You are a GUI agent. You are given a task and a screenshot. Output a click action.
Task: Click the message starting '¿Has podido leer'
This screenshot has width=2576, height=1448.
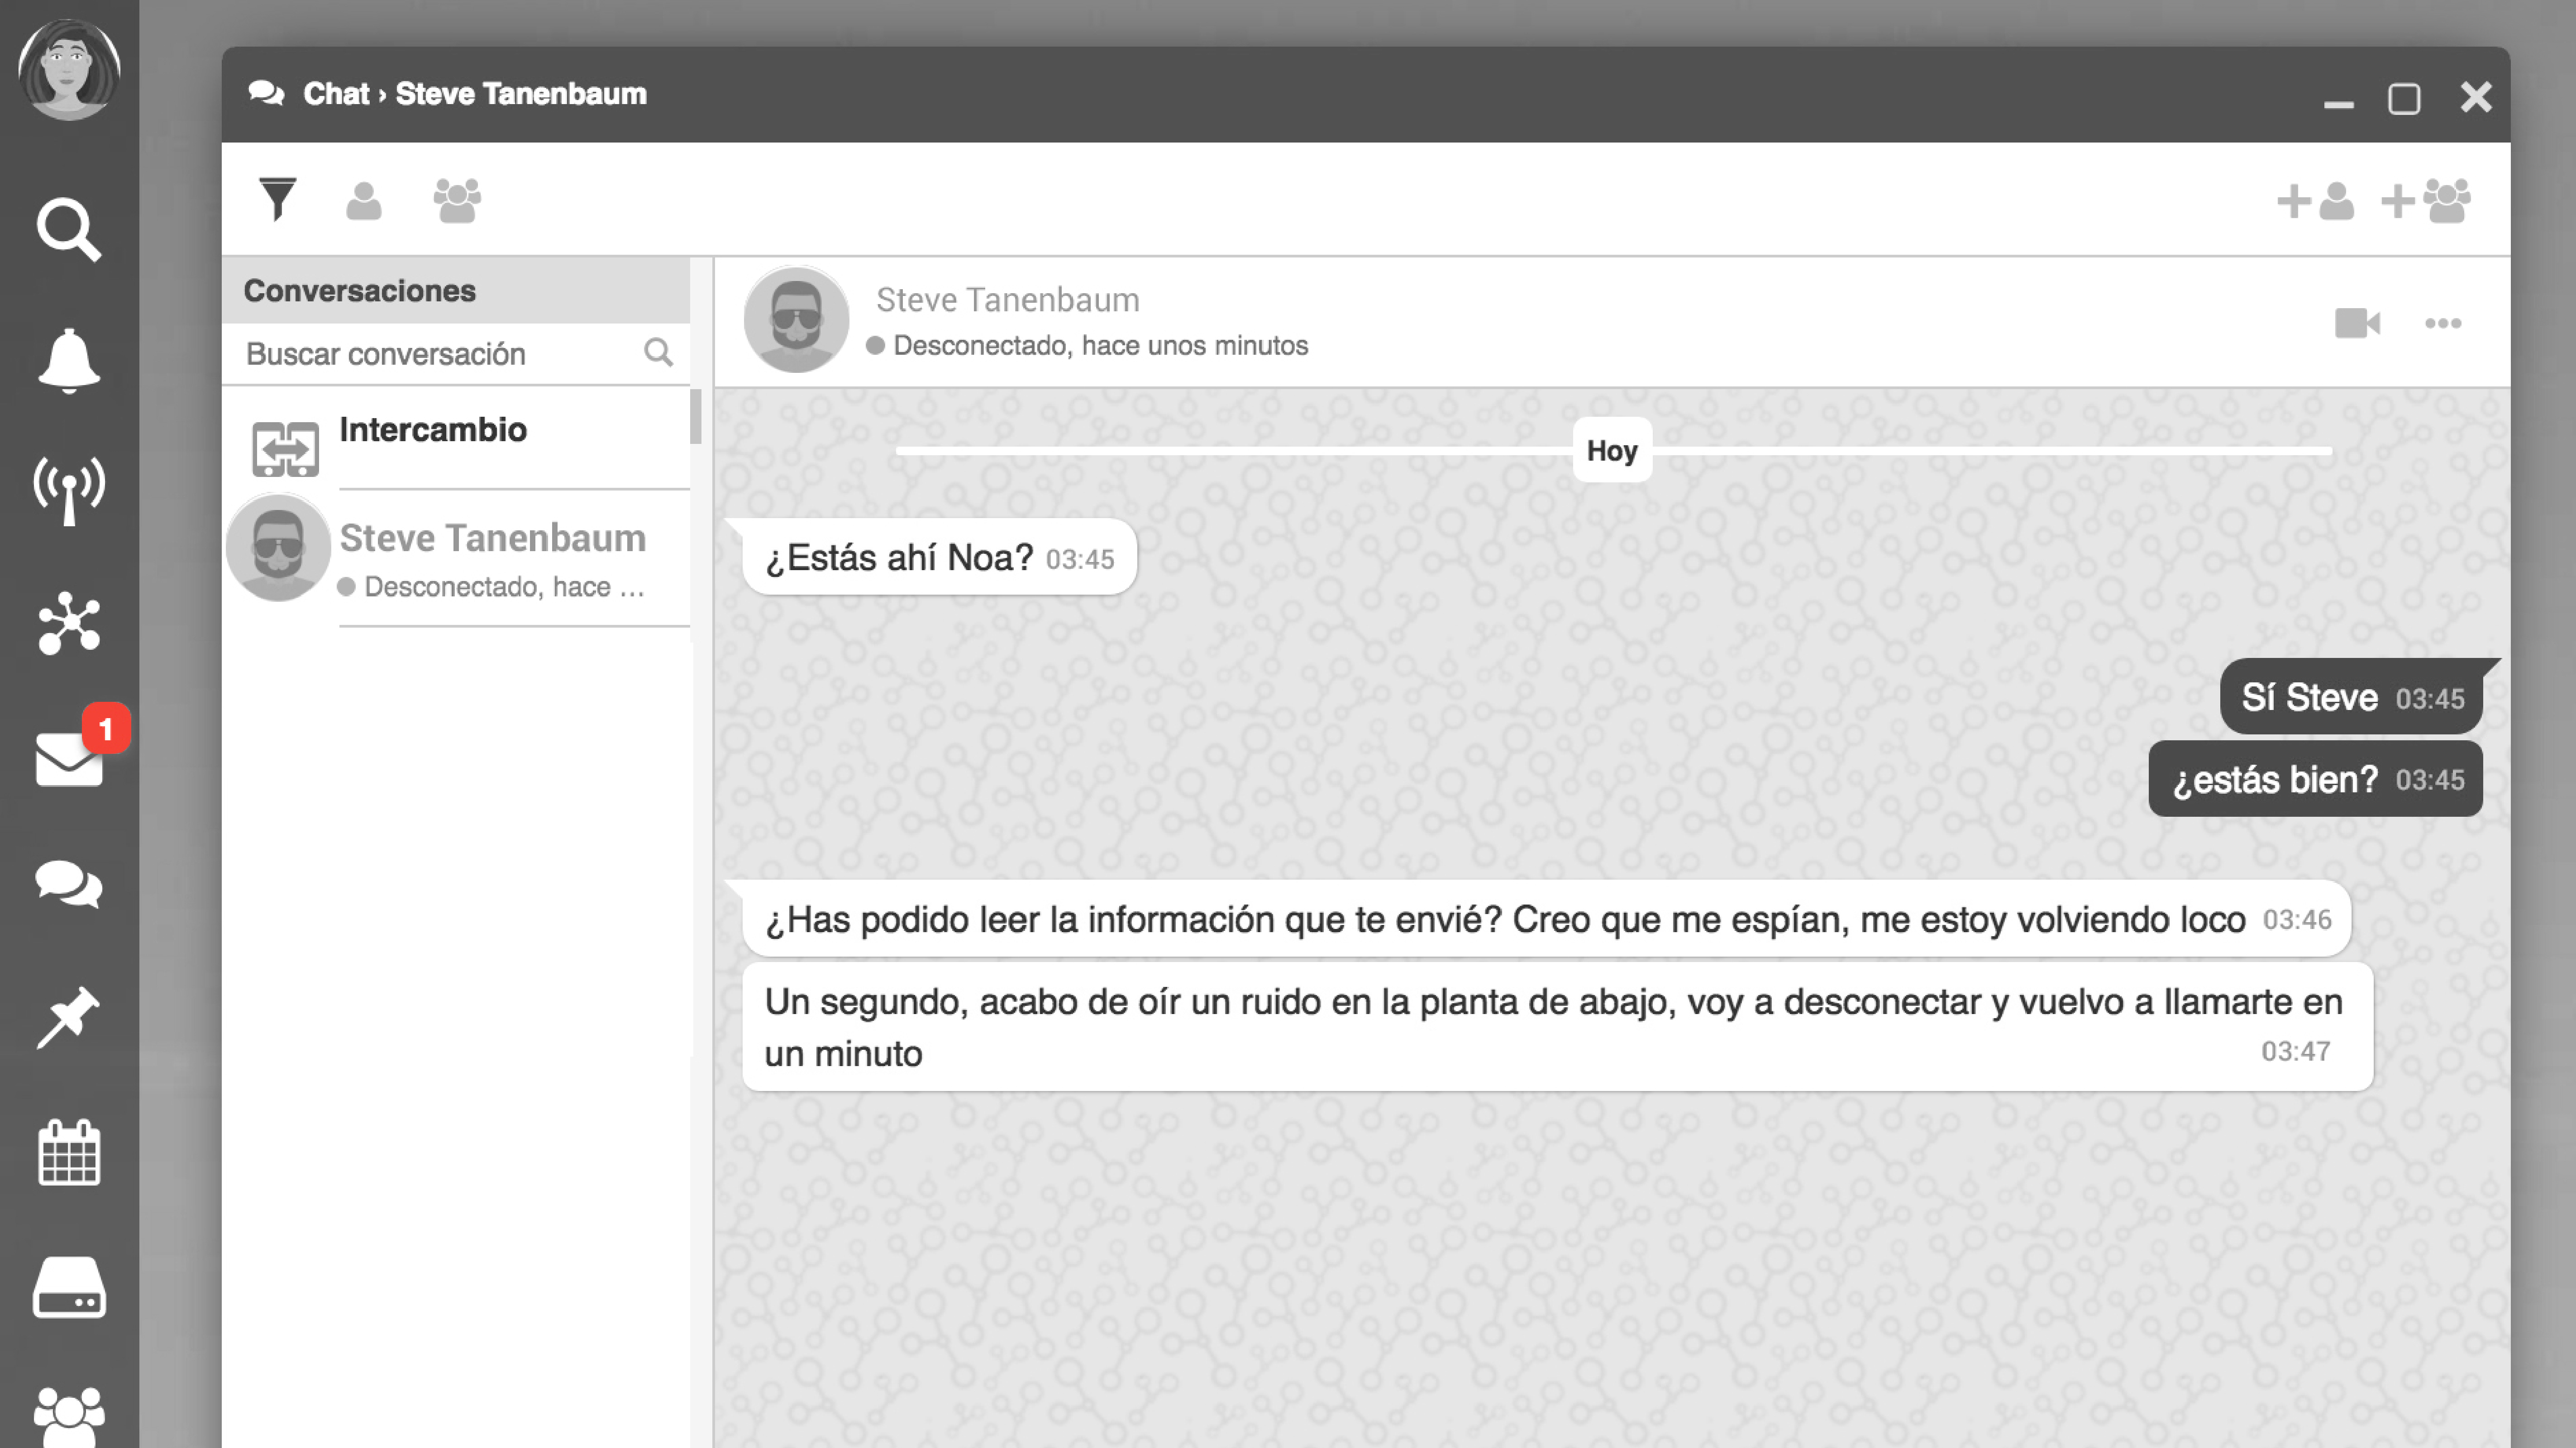click(1546, 919)
